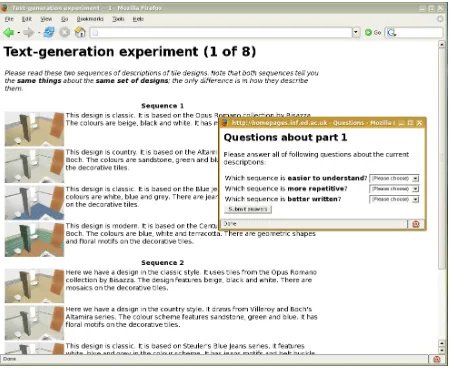Click in the address bar field
450x368 pixels.
[x=221, y=33]
